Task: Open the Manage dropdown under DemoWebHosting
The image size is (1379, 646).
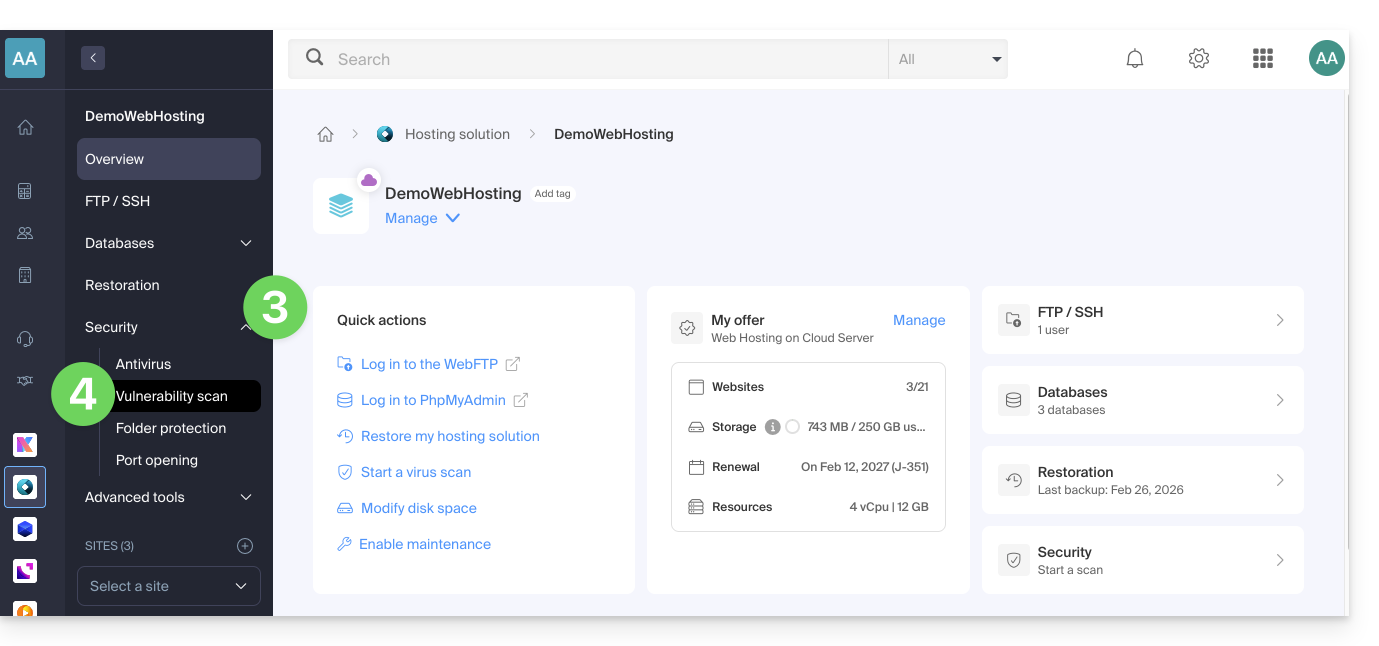Action: click(422, 218)
